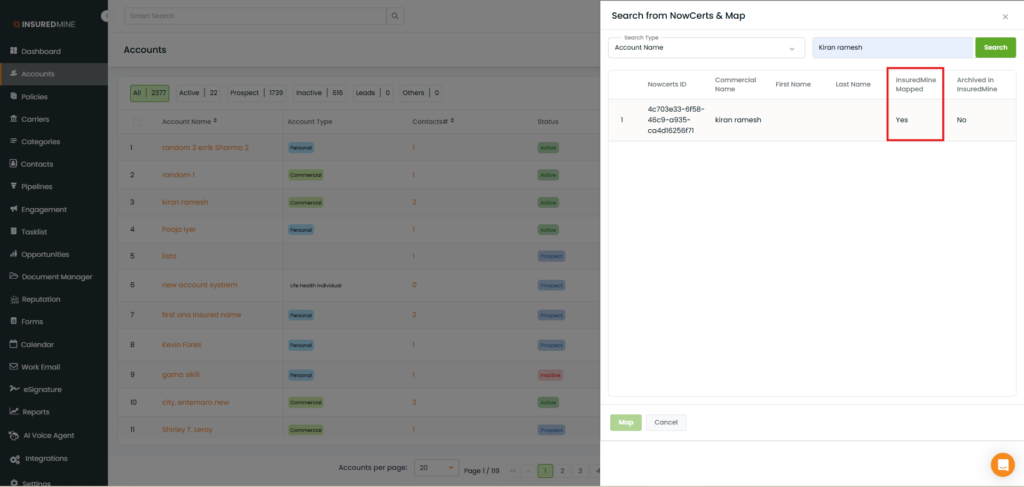Close the Search from NowCerts panel
1024x487 pixels.
point(1005,17)
